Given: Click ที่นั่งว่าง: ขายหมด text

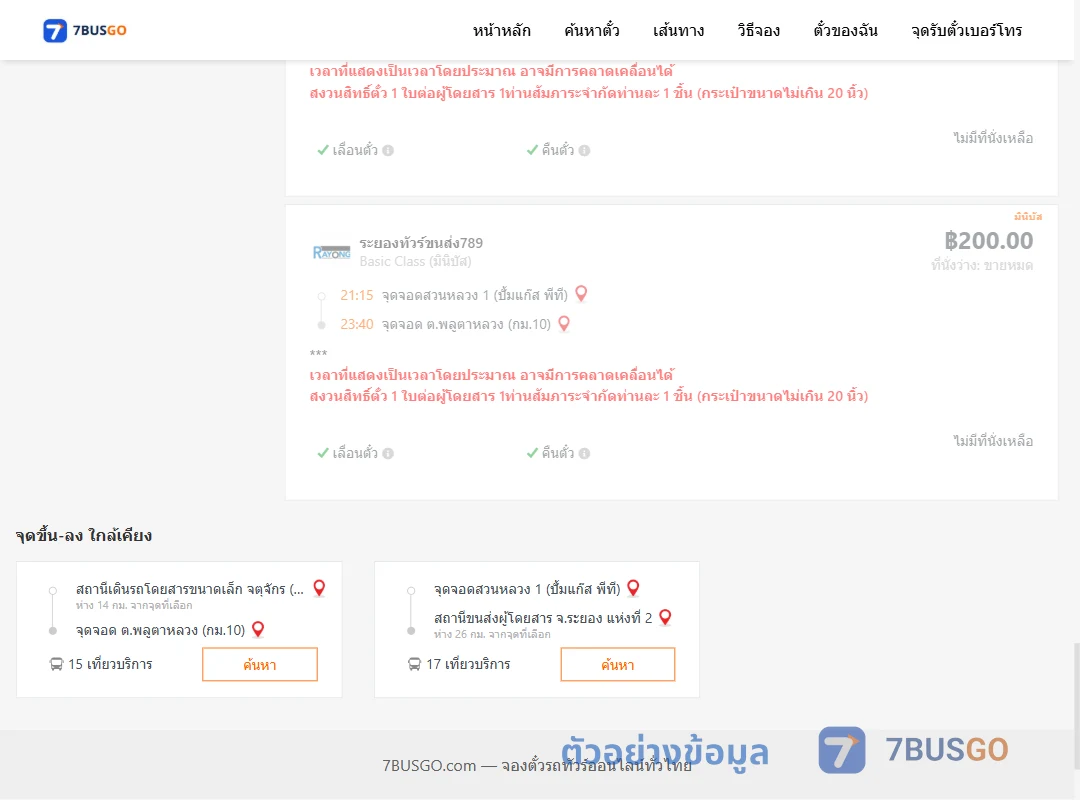Looking at the screenshot, I should pyautogui.click(x=982, y=265).
